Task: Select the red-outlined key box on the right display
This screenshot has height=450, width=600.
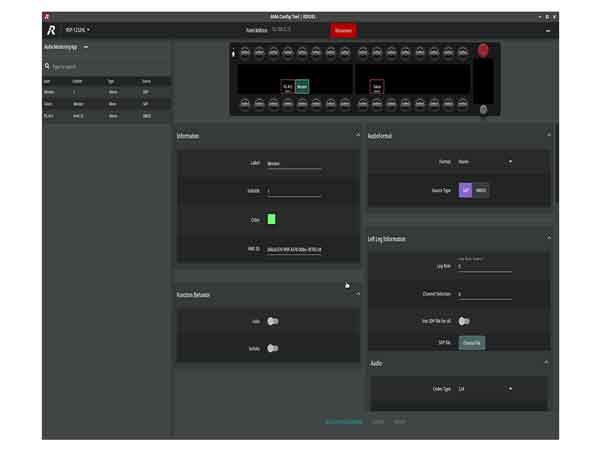Action: (x=377, y=87)
